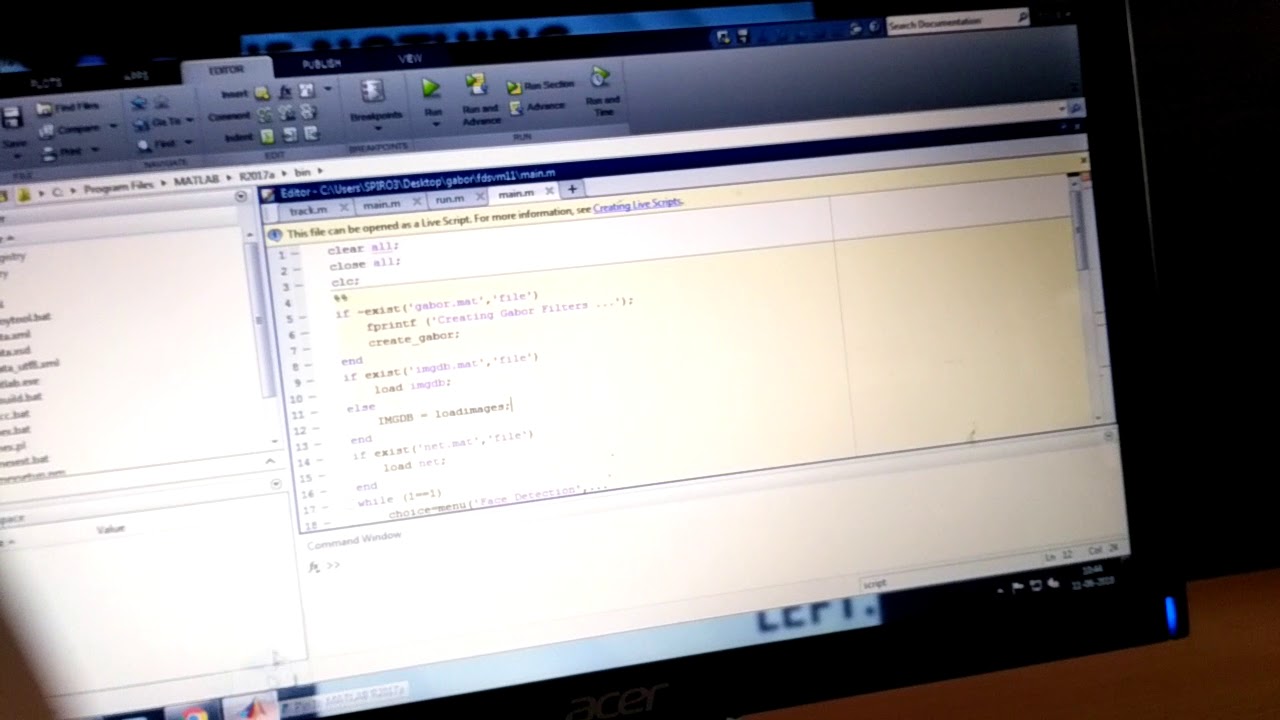Screen dimensions: 1280x720
Task: Click the first Comment icon
Action: tap(265, 115)
